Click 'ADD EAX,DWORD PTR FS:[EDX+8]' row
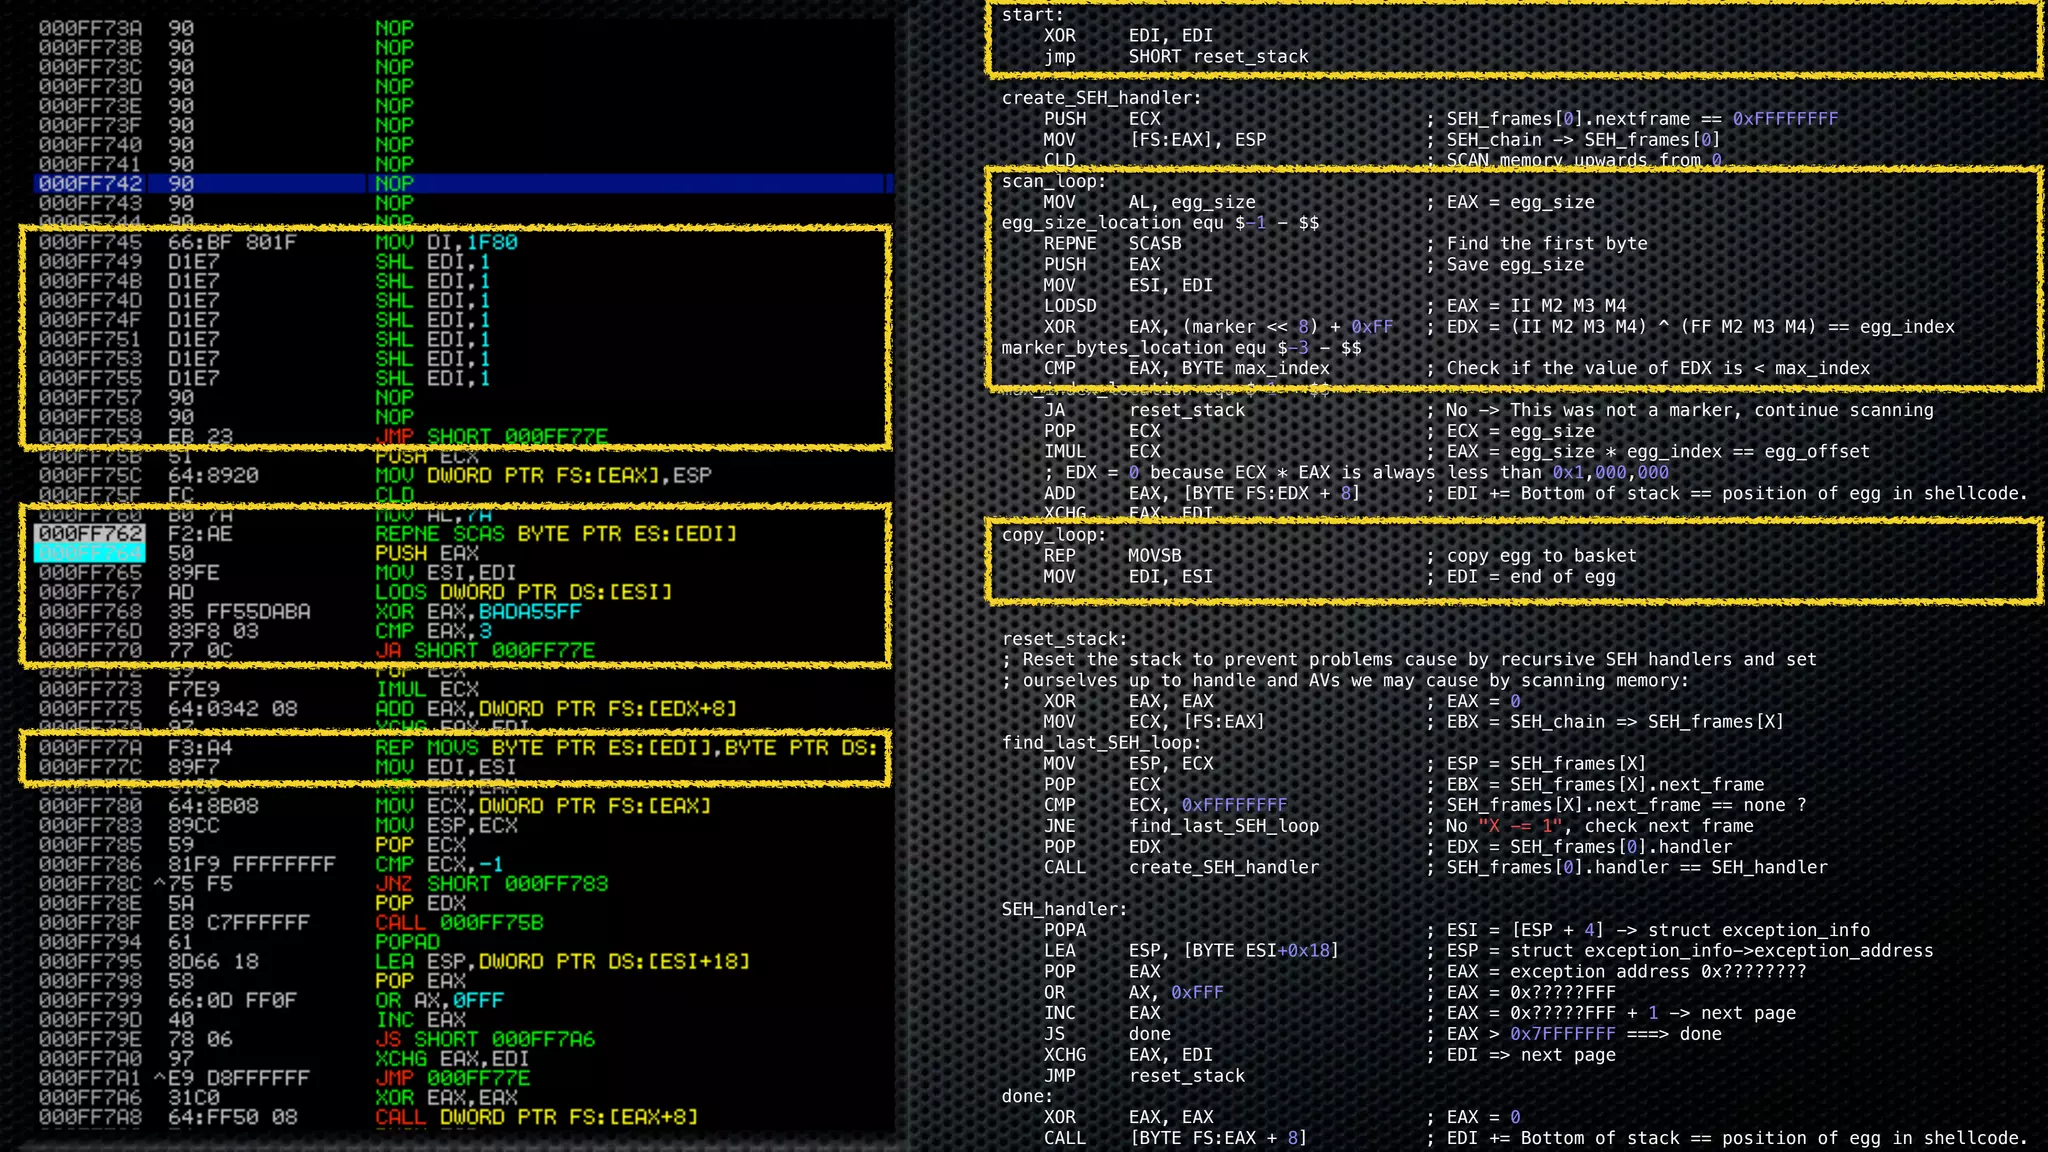Viewport: 2048px width, 1152px height. point(463,710)
